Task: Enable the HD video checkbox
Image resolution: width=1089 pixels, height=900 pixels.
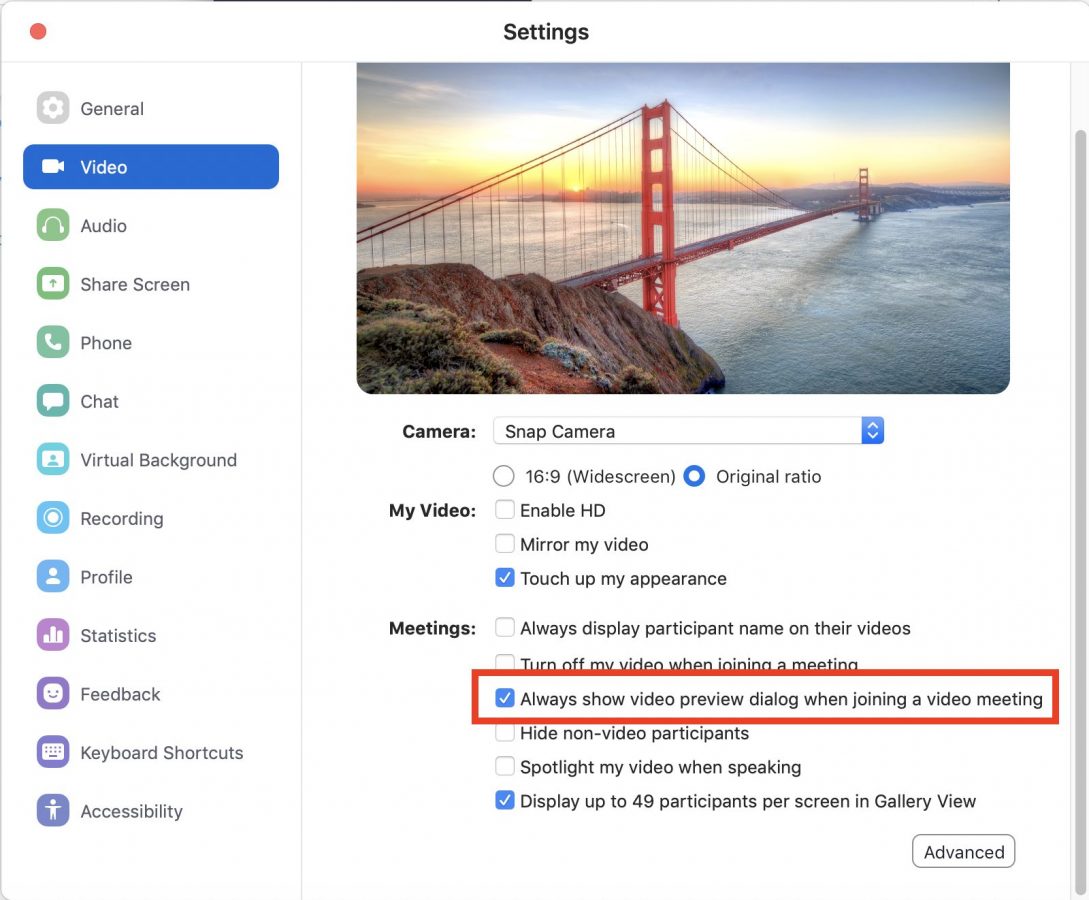Action: [x=505, y=510]
